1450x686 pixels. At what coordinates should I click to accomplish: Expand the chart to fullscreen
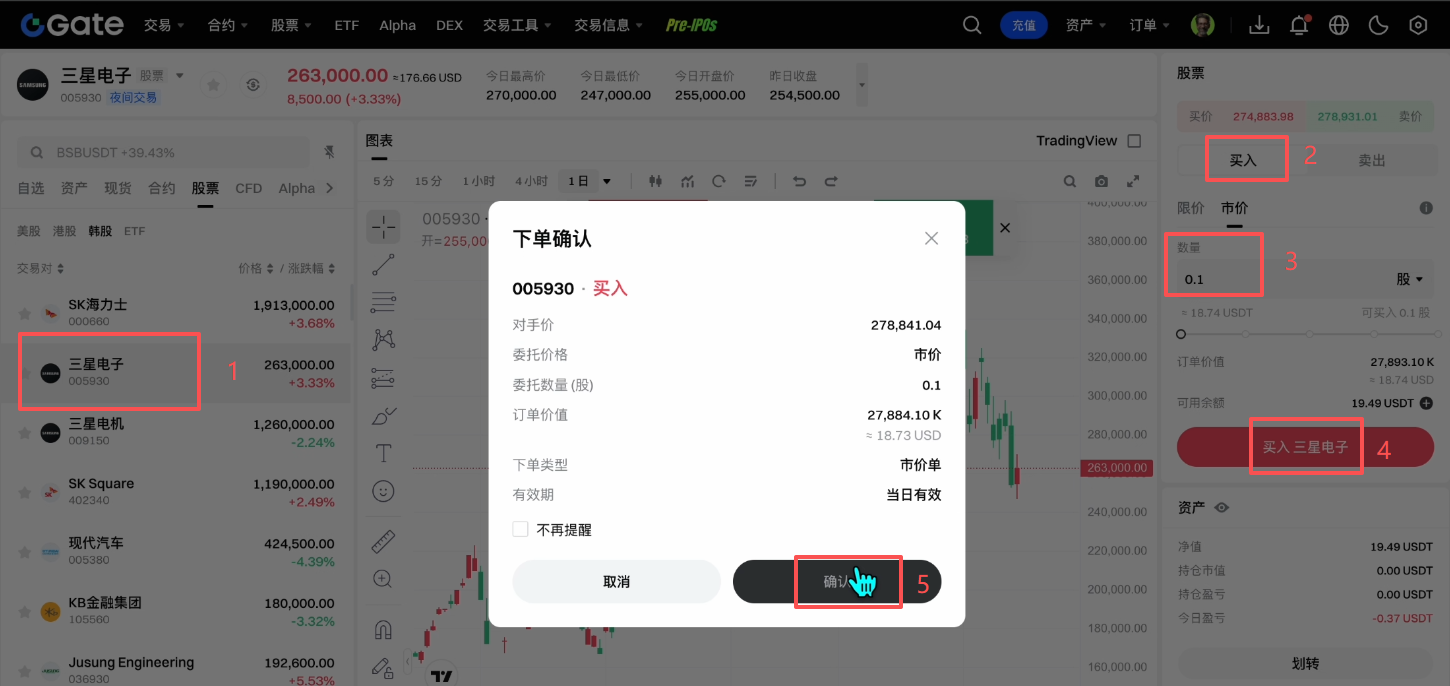(x=1133, y=181)
